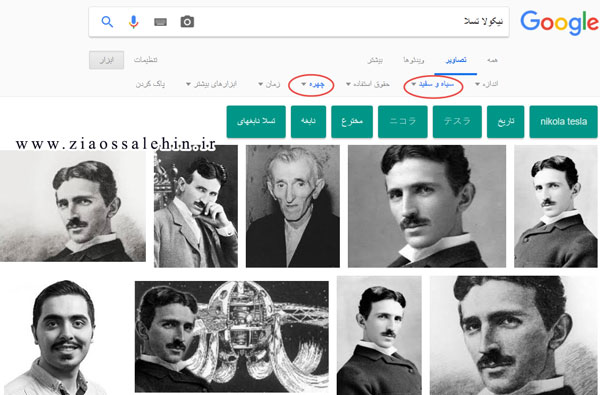The height and width of the screenshot is (395, 600).
Task: Open top-row rightmost portrait in buttoned coat
Action: [556, 206]
